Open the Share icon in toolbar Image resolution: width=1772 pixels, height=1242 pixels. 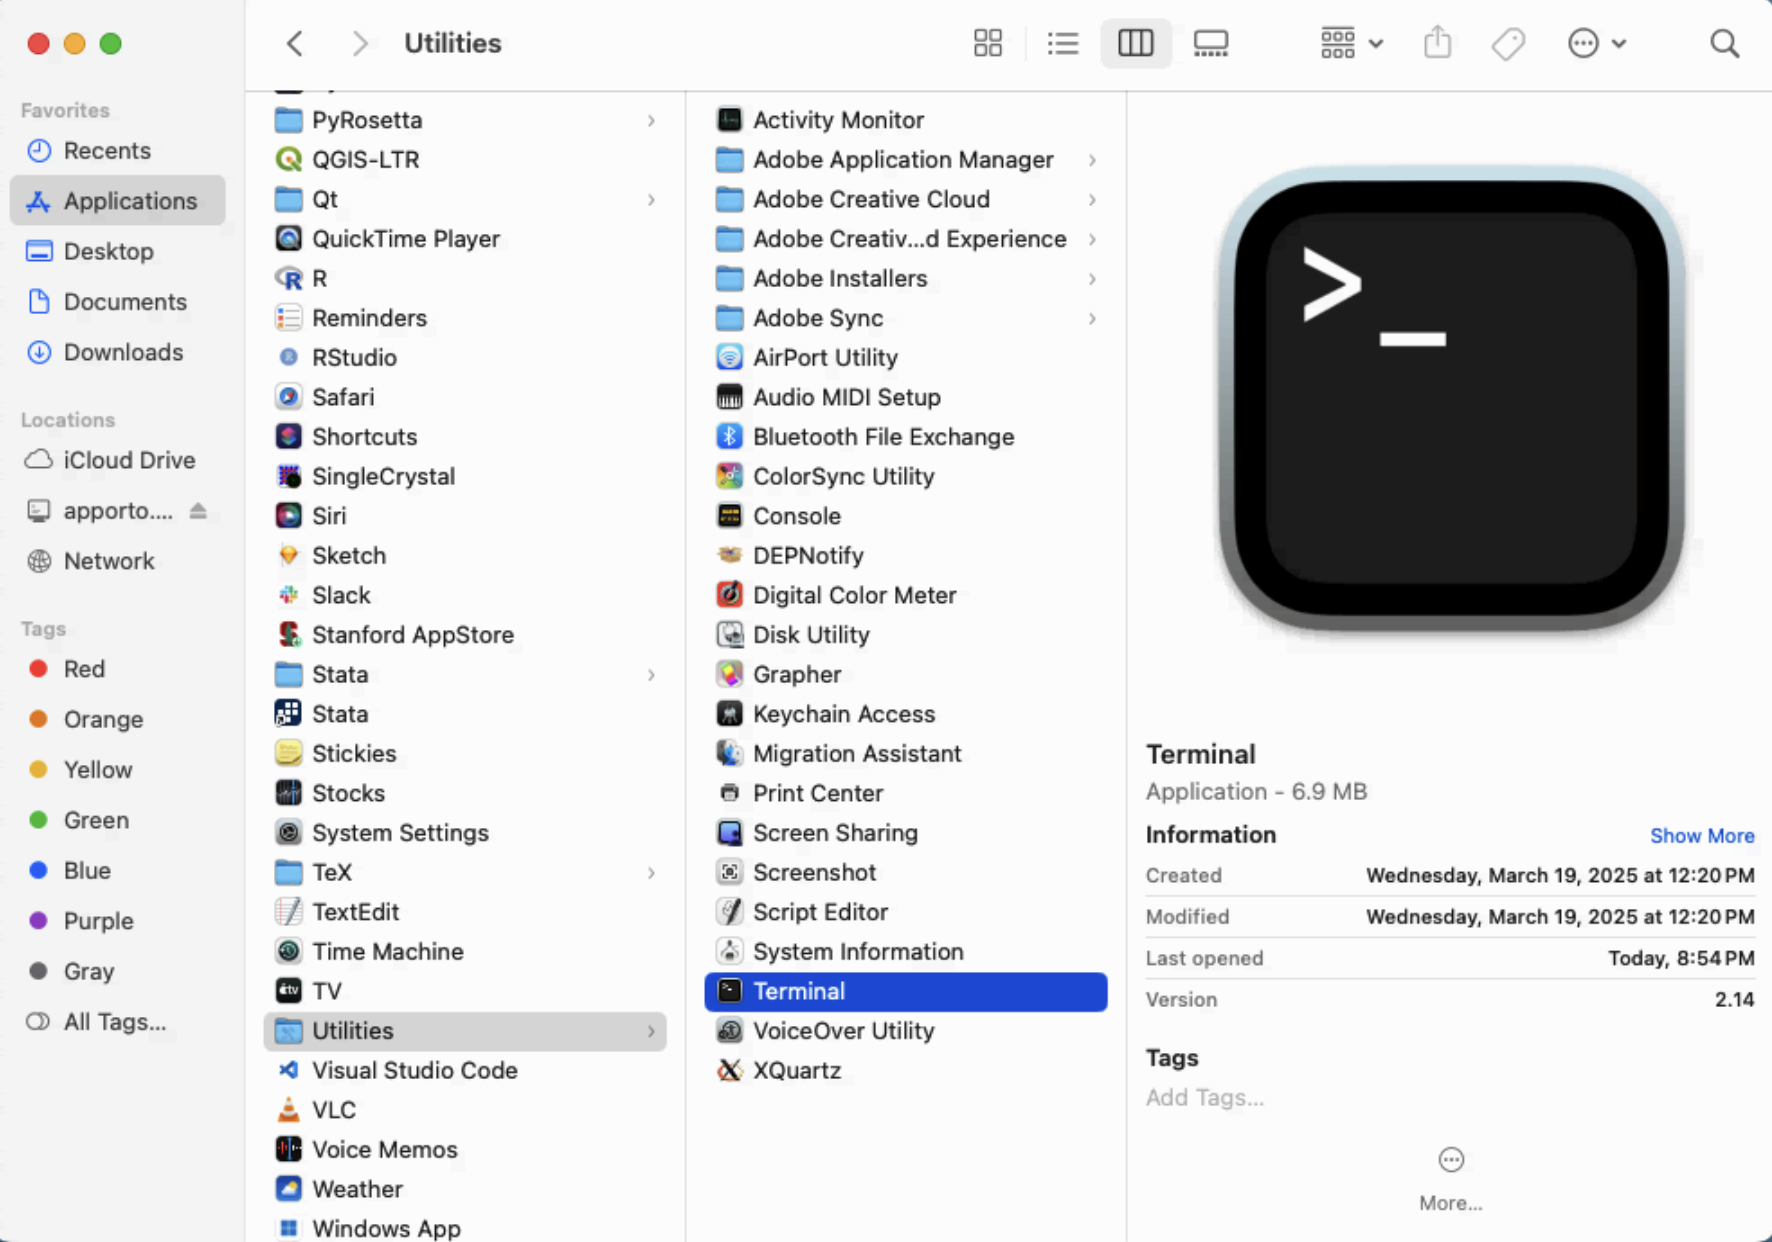coord(1437,43)
